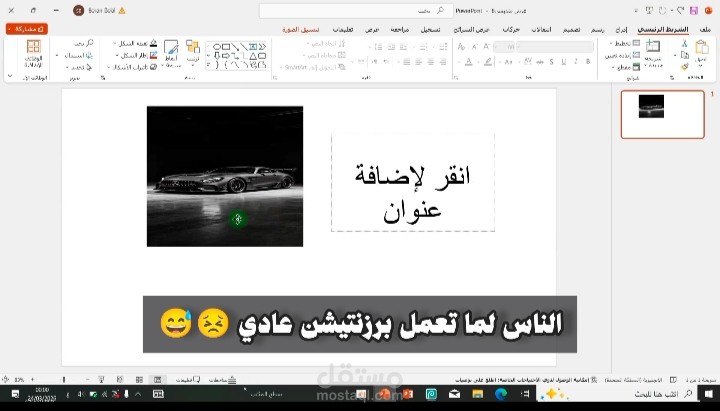Start Slide Show from status bar icon

pos(101,380)
